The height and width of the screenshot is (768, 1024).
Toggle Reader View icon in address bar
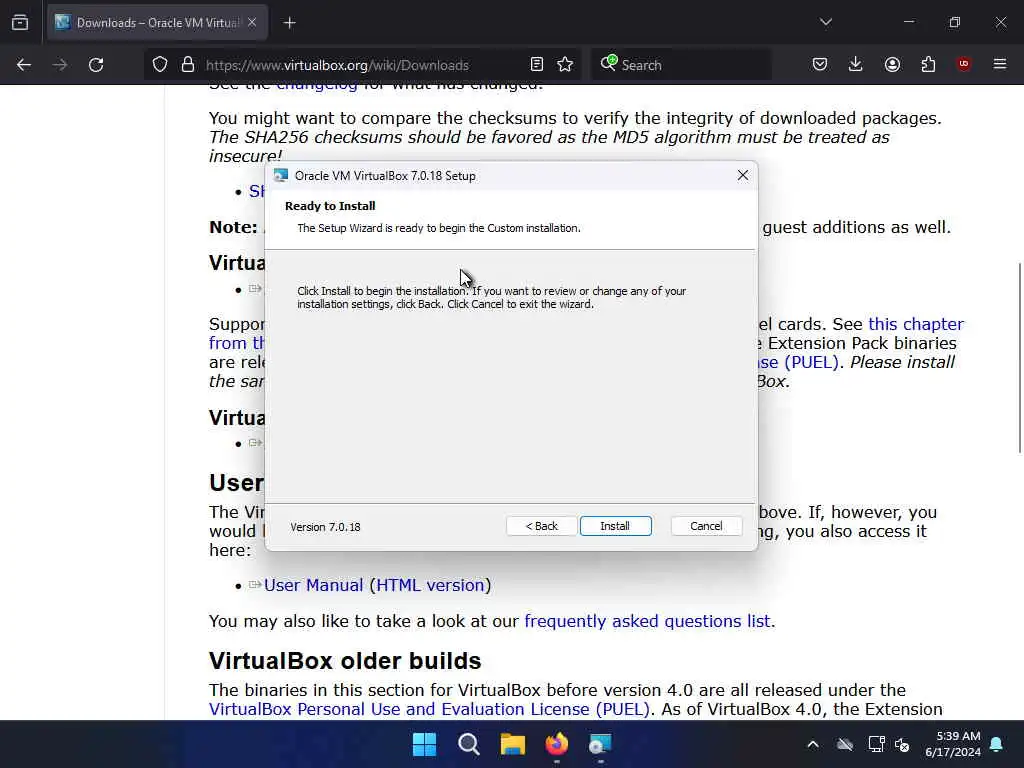(537, 64)
